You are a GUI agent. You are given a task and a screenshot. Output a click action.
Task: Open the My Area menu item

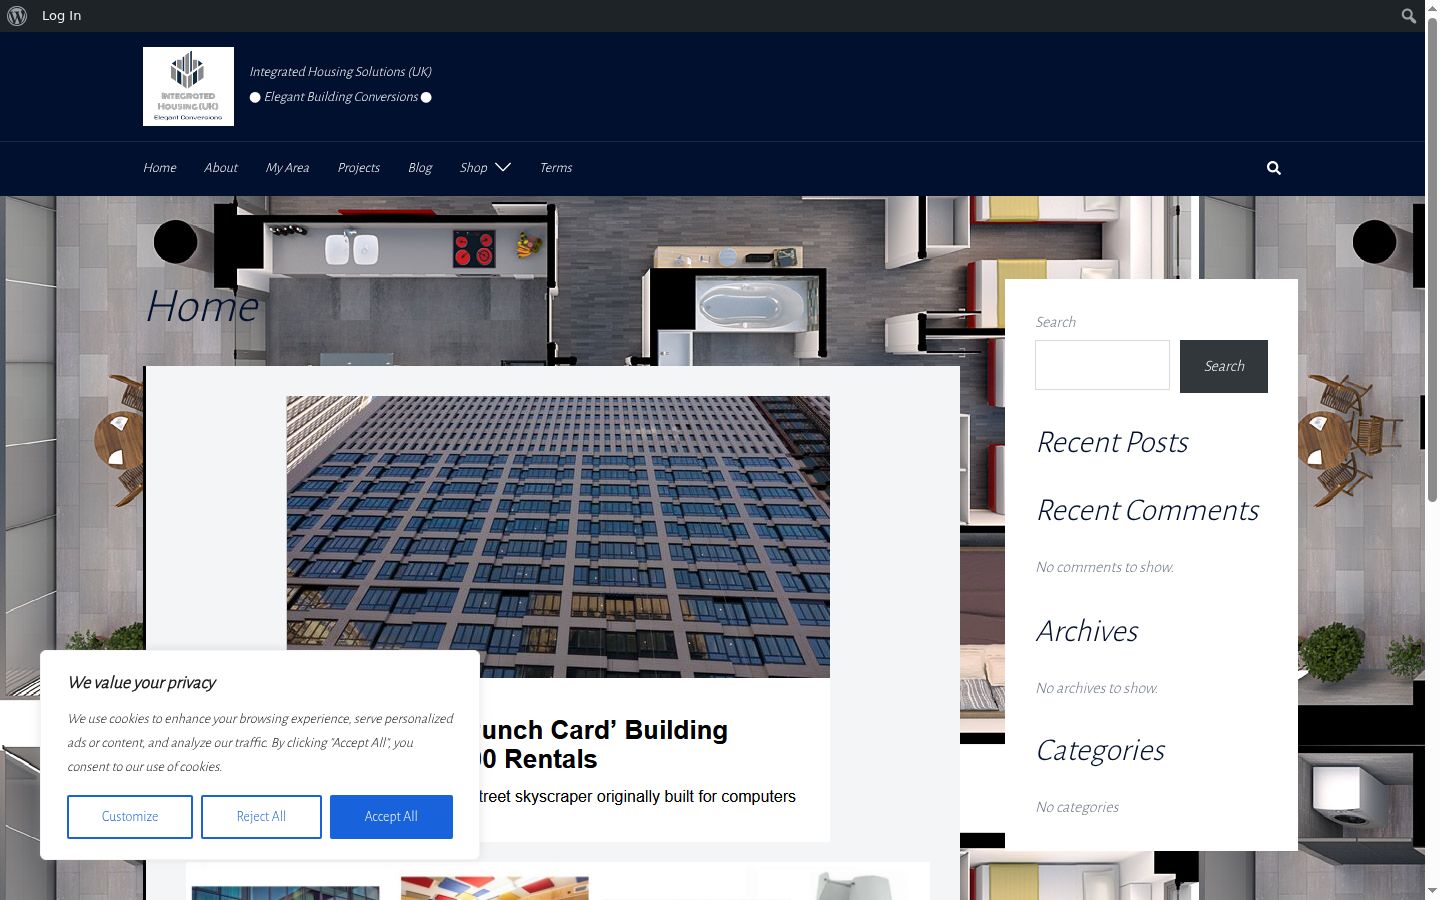click(x=287, y=168)
